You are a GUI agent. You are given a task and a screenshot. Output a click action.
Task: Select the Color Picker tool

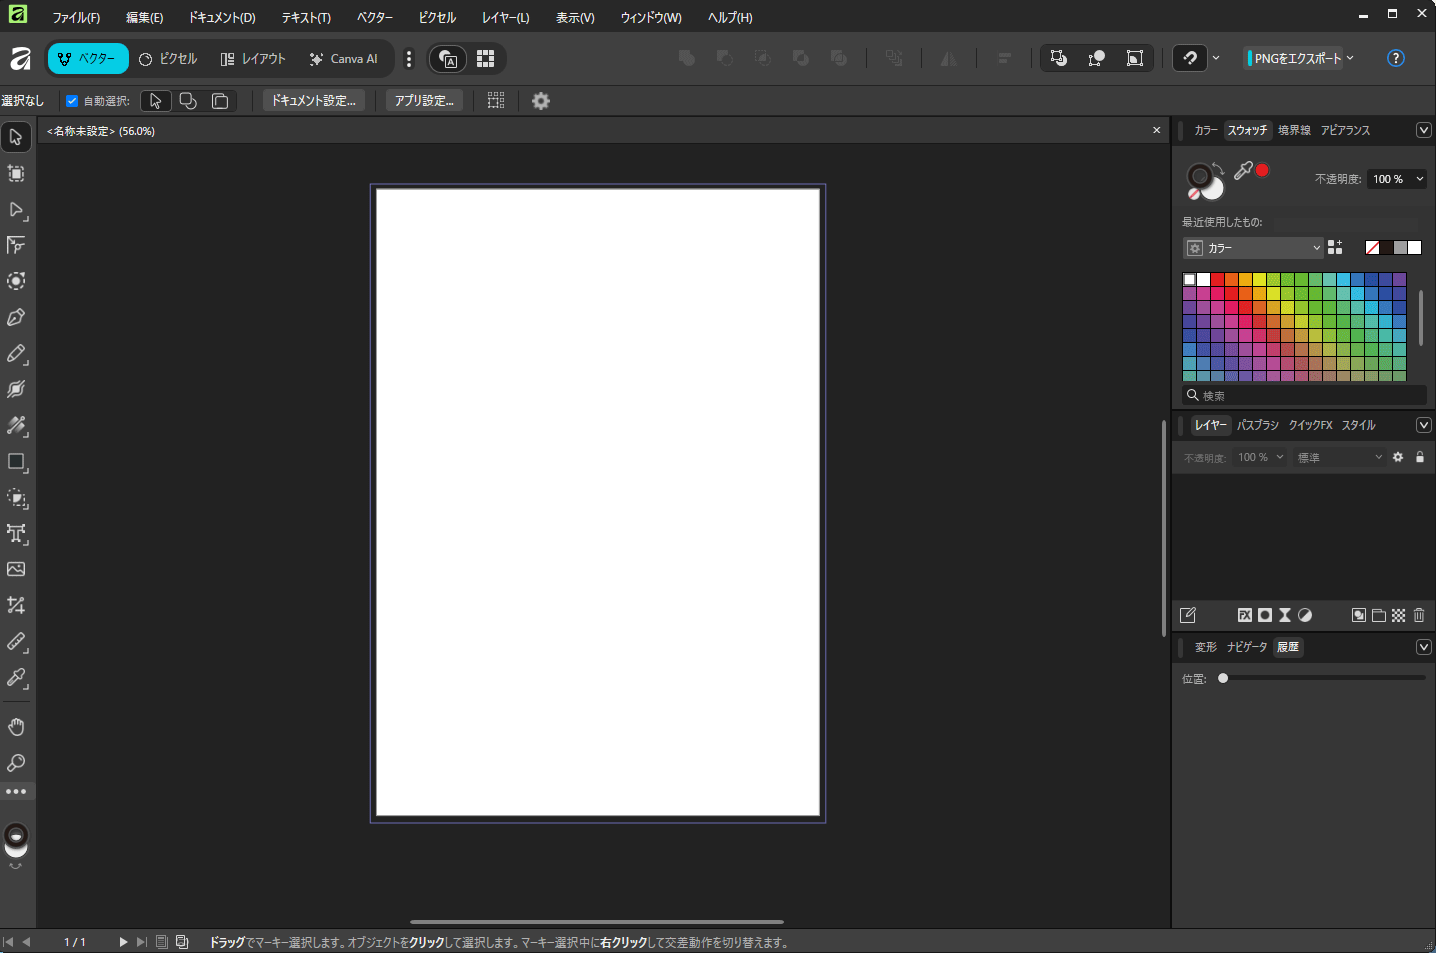(16, 679)
